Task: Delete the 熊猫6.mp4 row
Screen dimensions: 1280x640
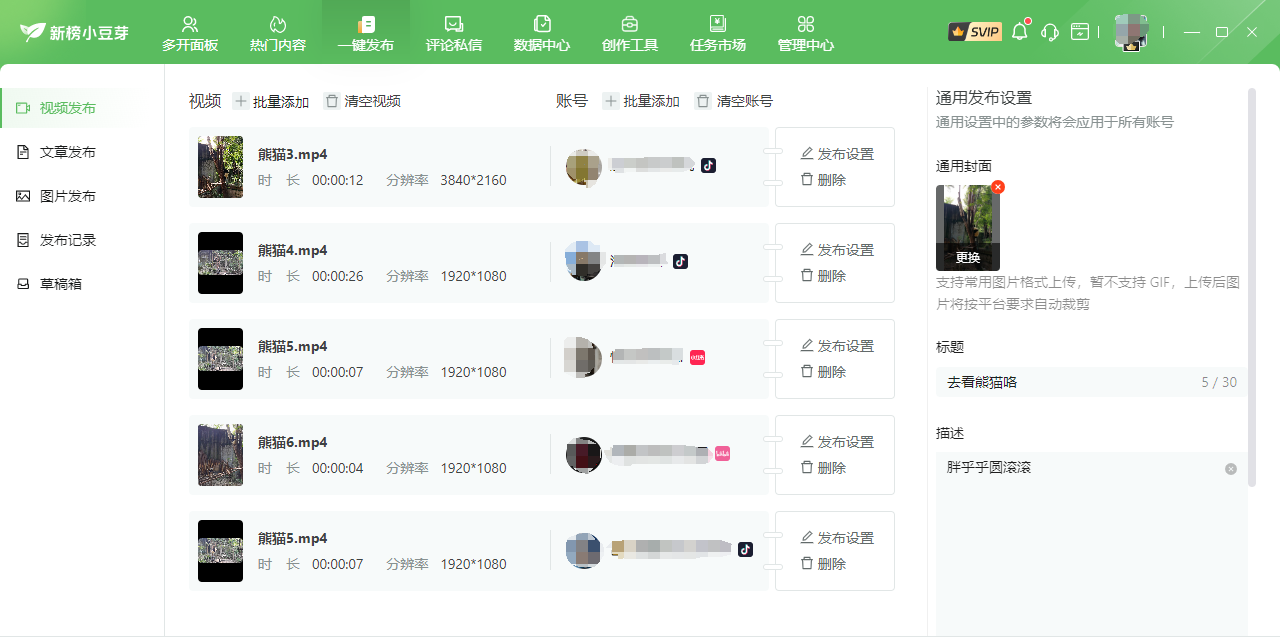Action: (x=823, y=468)
